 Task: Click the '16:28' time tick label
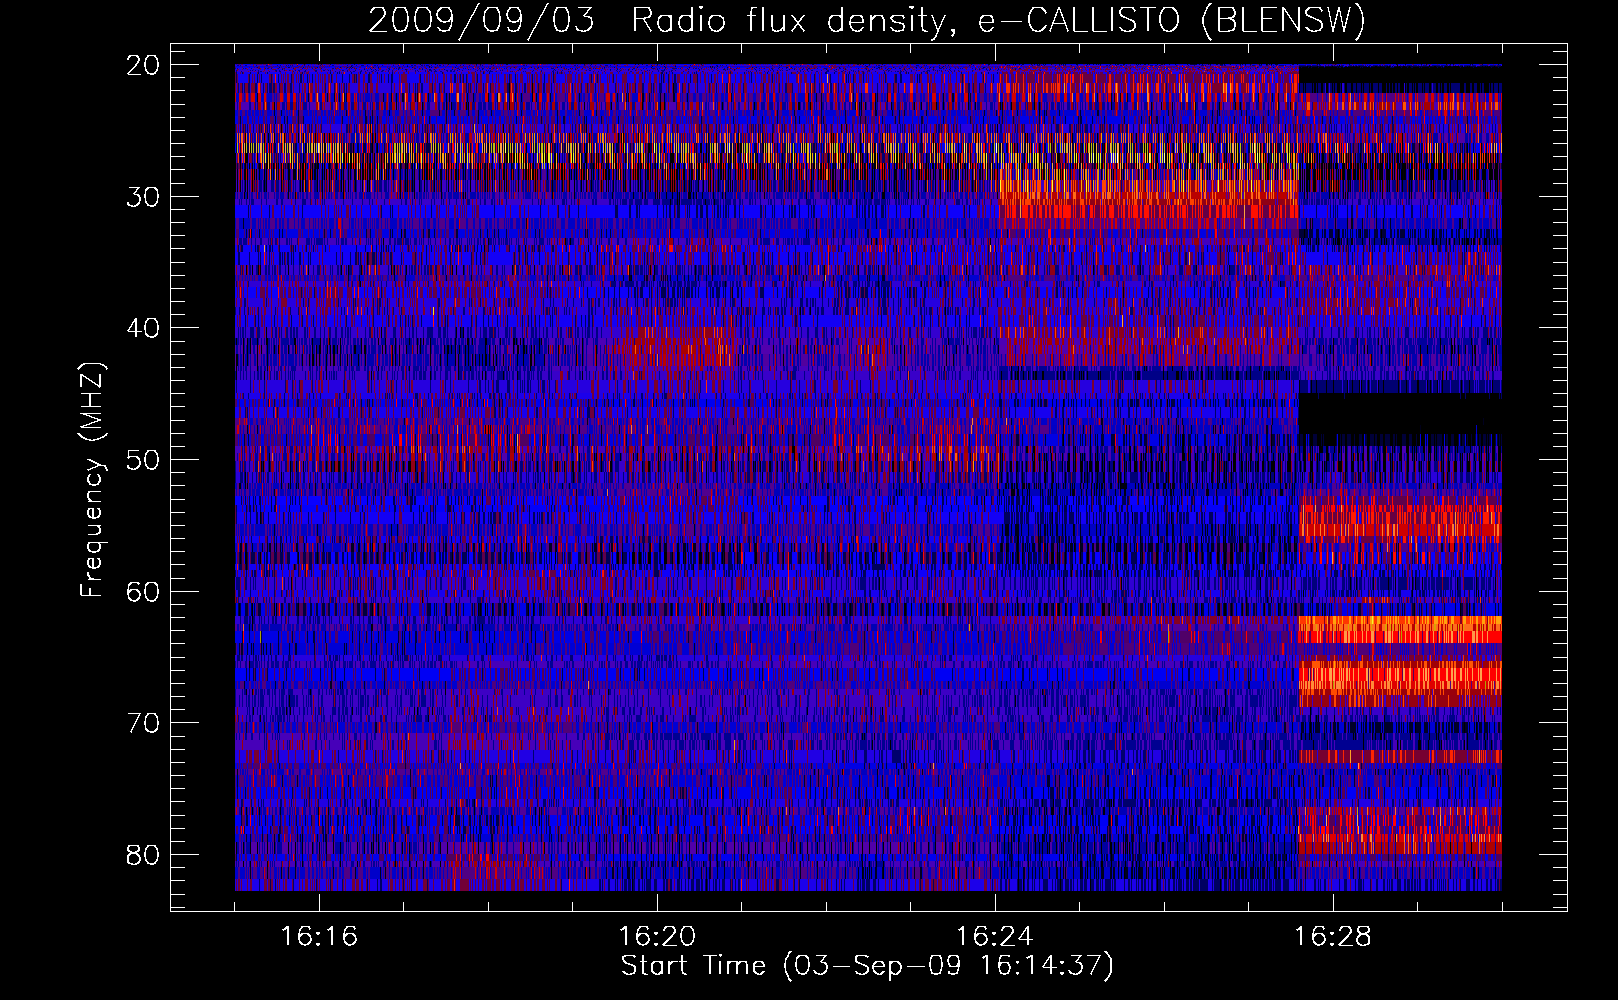click(1333, 937)
